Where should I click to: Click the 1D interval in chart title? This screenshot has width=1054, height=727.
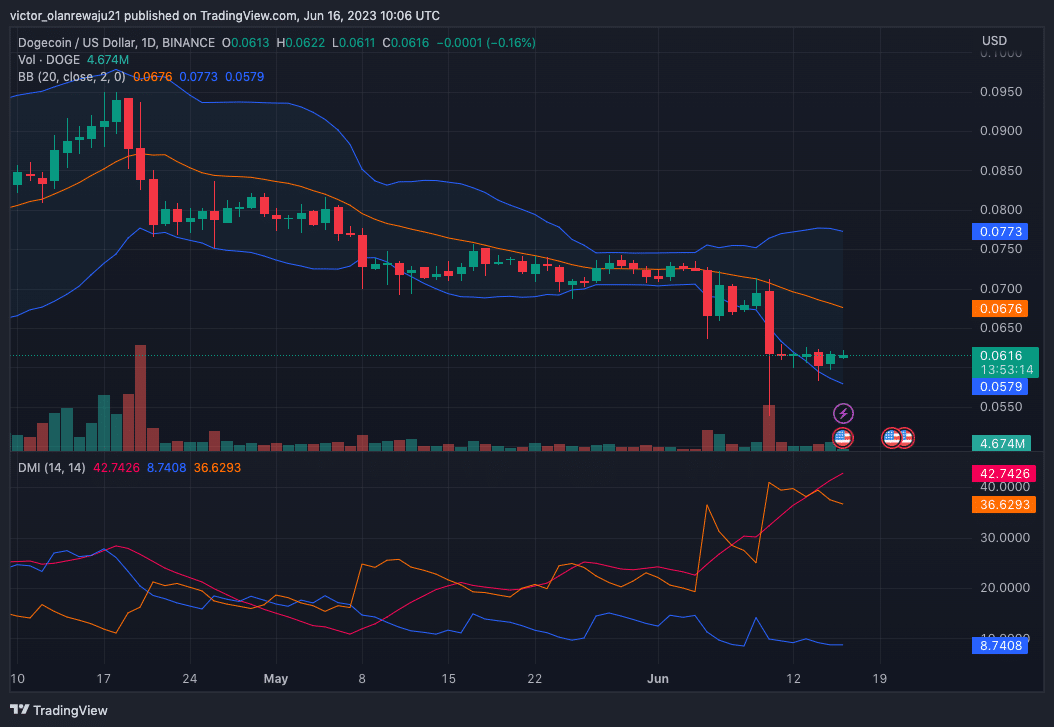[148, 42]
